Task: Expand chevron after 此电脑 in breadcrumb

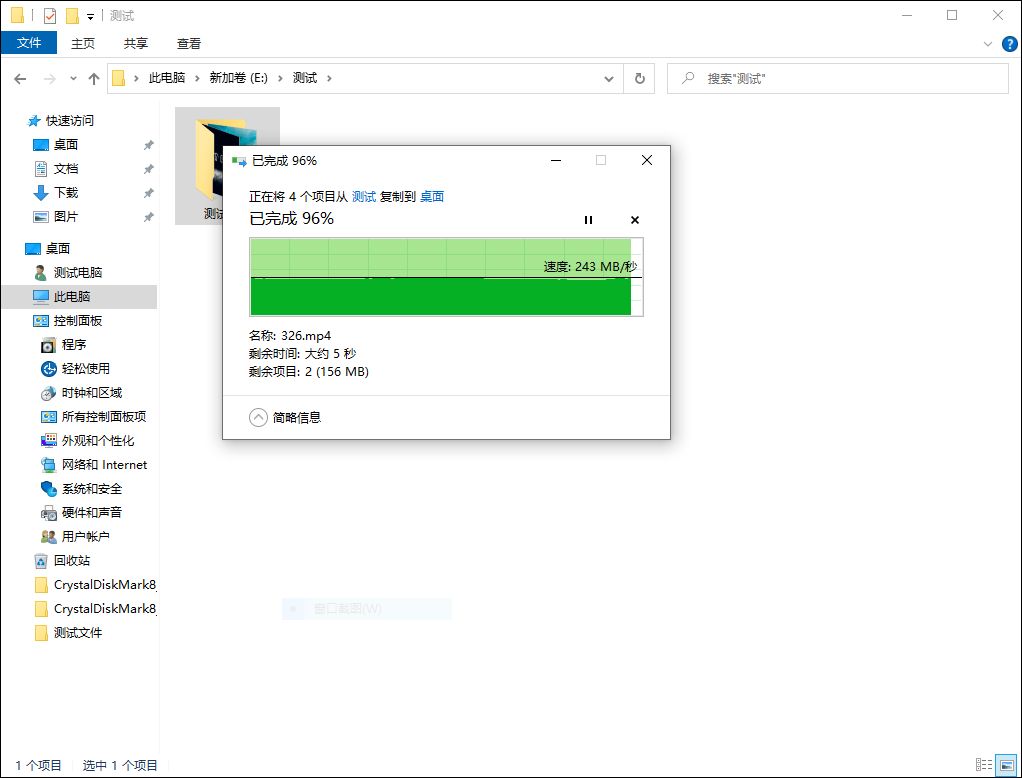Action: tap(197, 78)
